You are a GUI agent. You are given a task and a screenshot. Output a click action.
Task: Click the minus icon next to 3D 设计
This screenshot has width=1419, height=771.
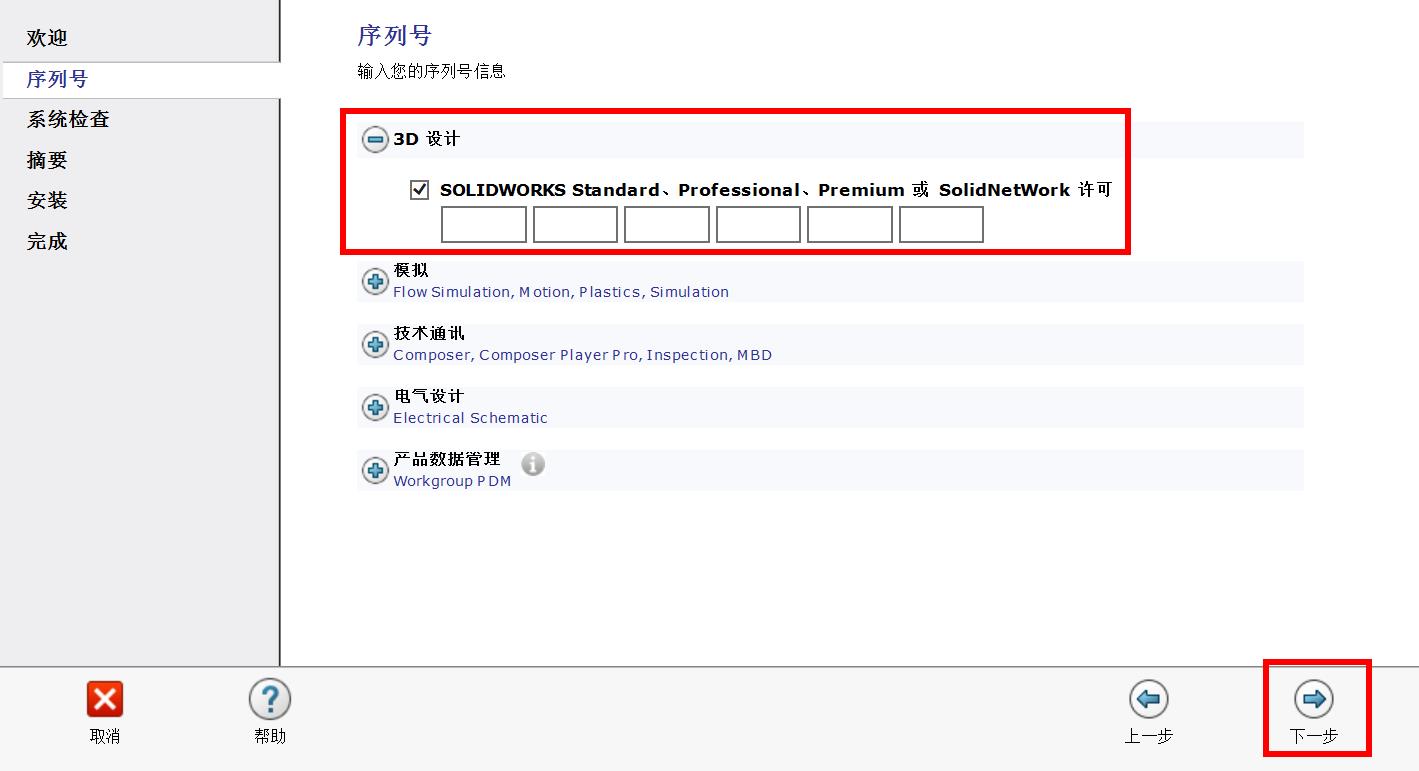375,138
